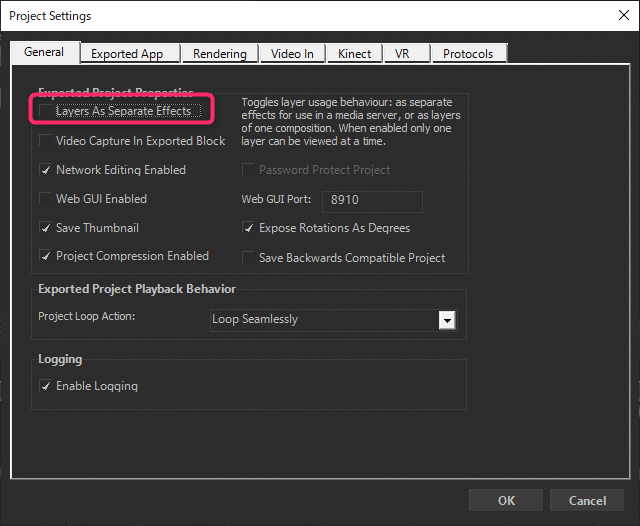This screenshot has width=640, height=526.
Task: Click the layer usage behaviour description text
Action: click(x=351, y=122)
